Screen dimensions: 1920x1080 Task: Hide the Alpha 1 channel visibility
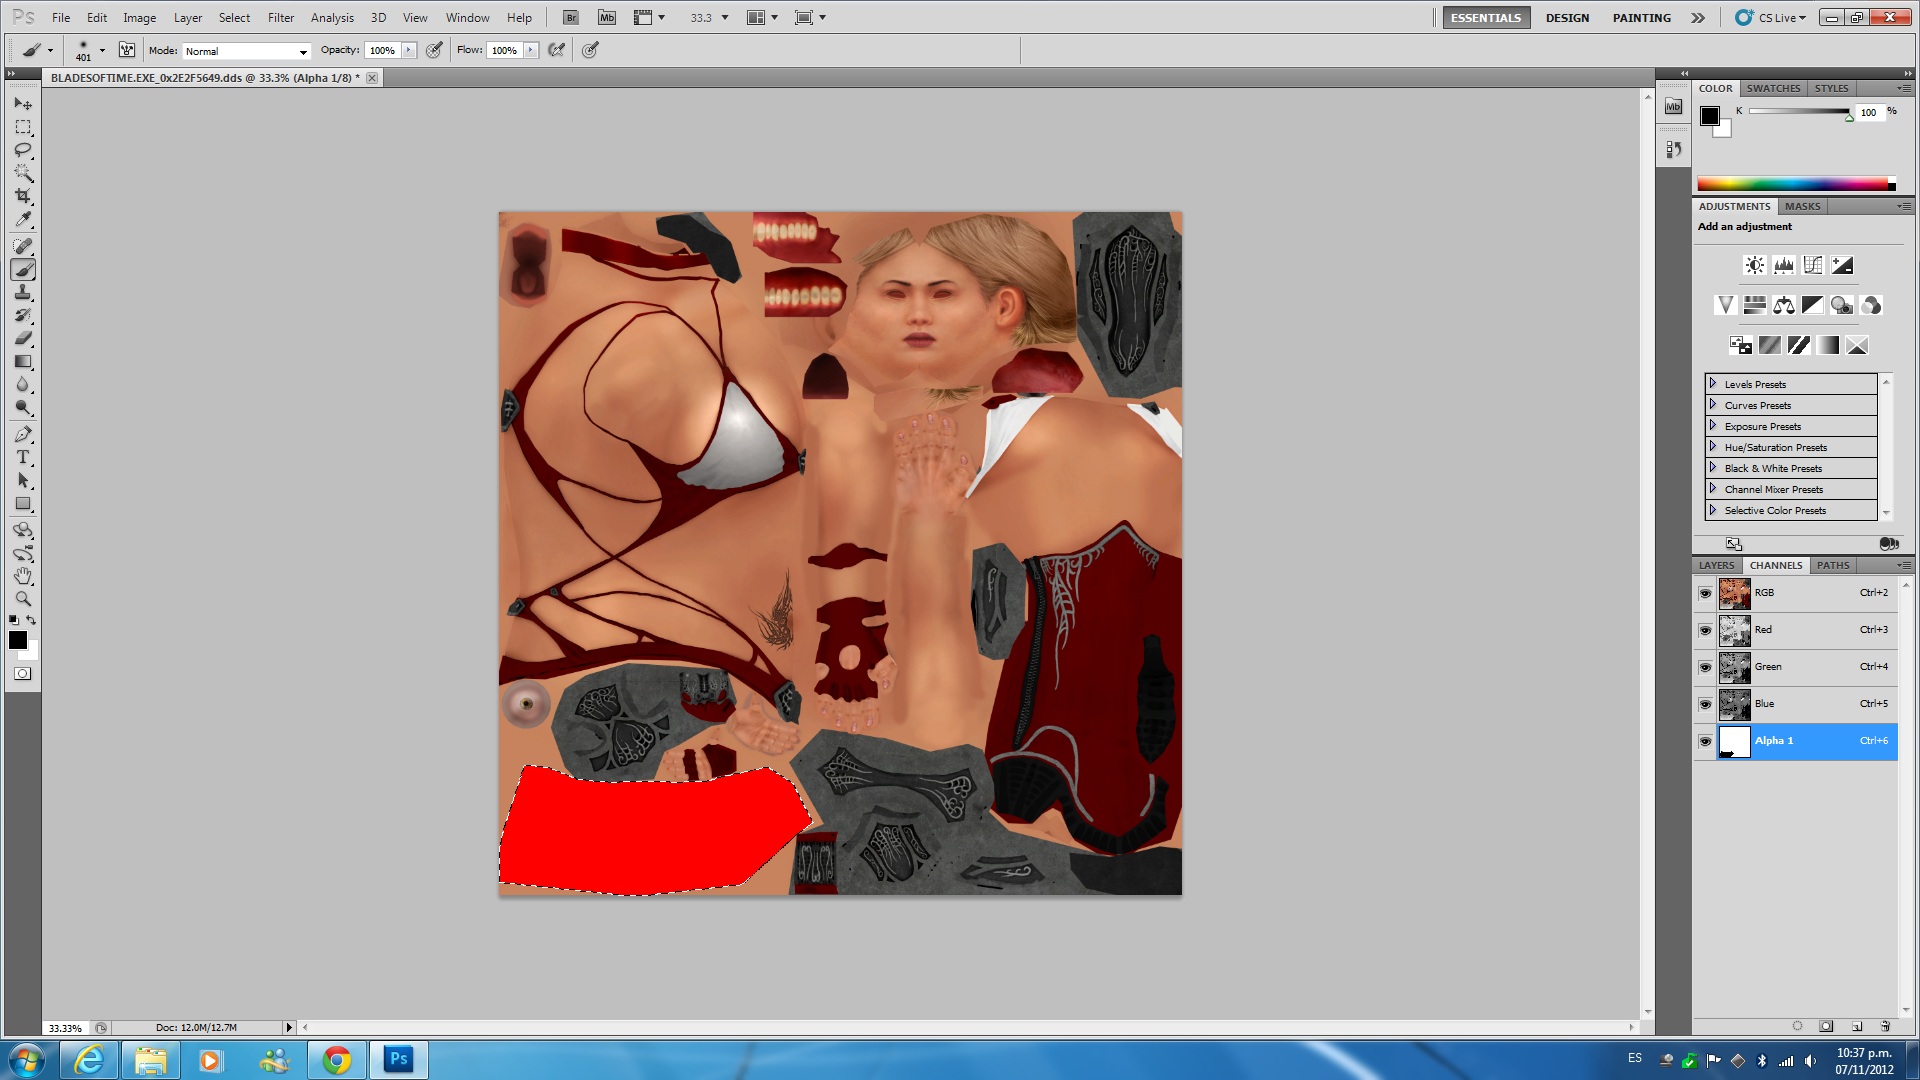[x=1705, y=741]
